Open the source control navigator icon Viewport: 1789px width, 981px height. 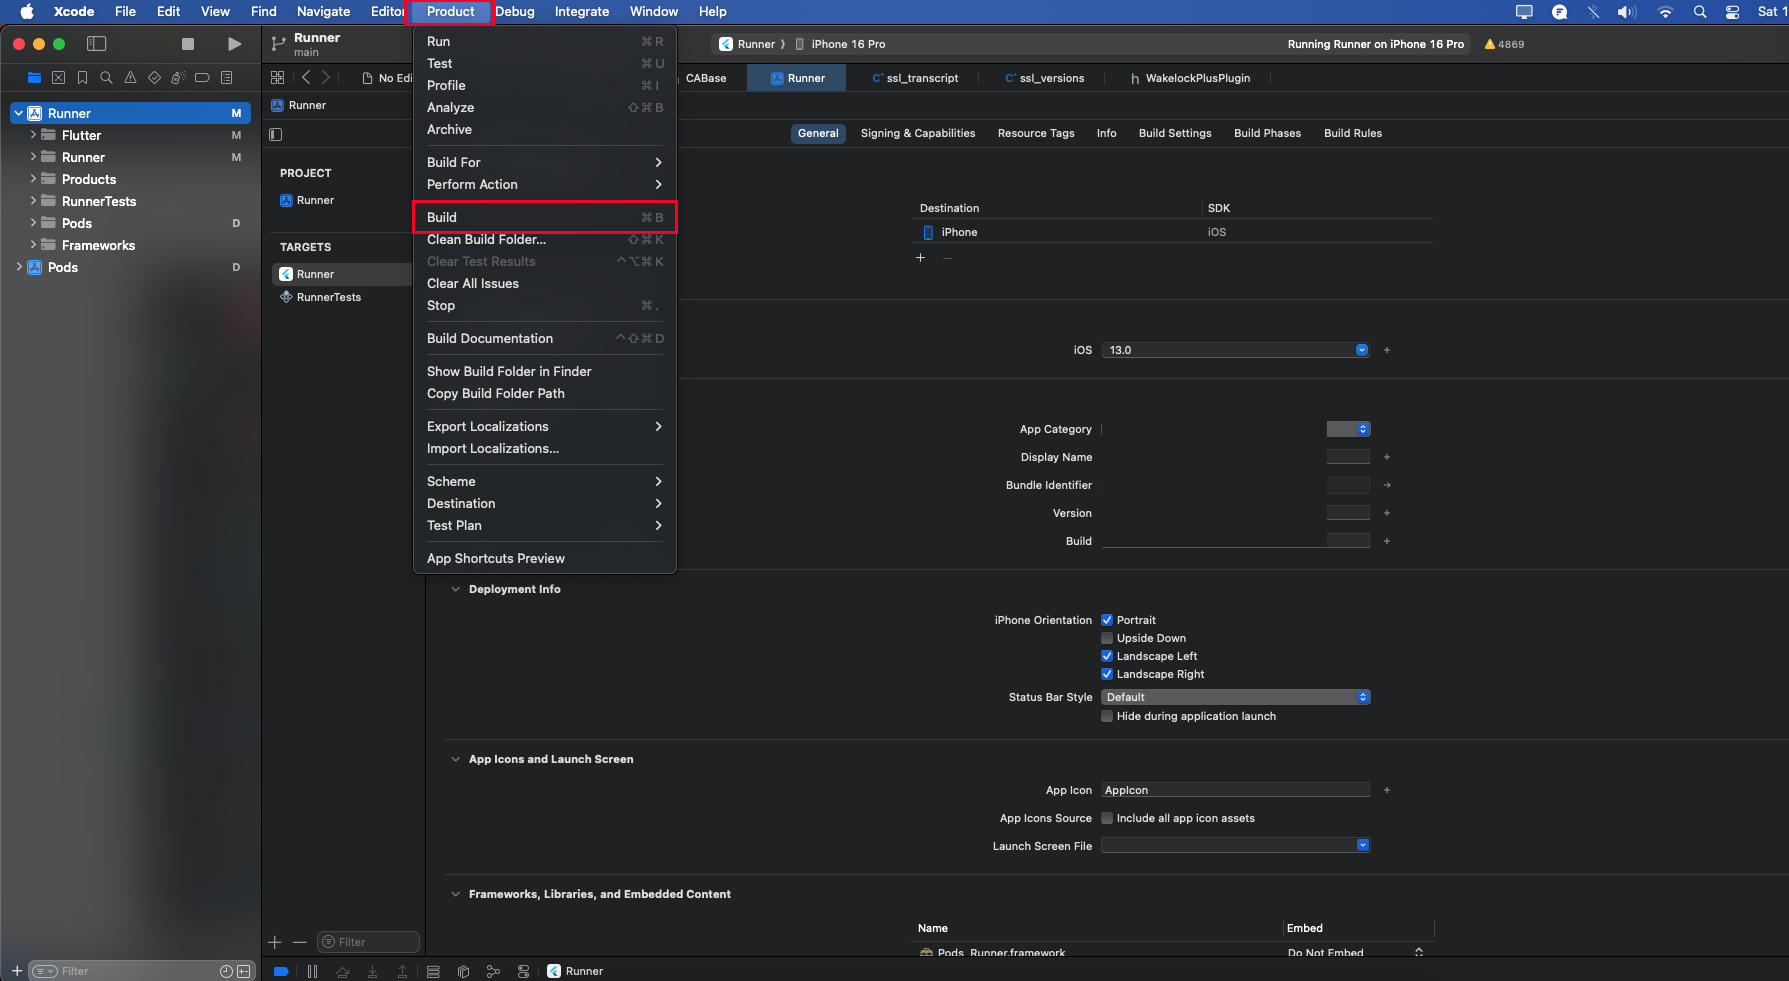point(58,78)
